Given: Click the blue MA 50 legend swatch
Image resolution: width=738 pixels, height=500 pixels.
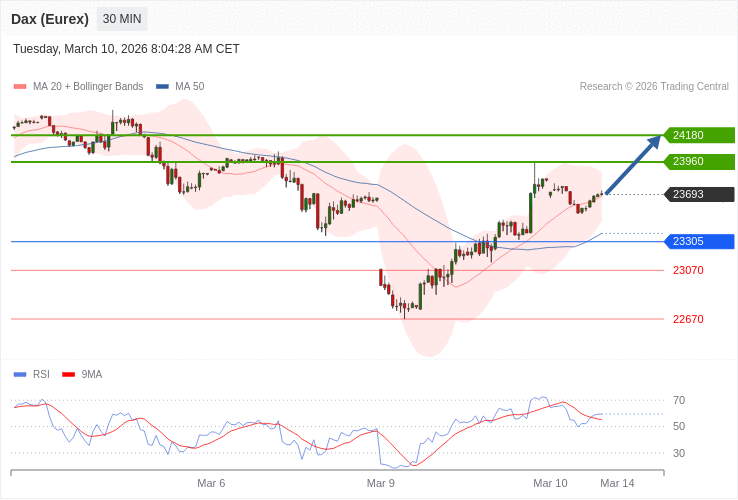Looking at the screenshot, I should pos(162,87).
